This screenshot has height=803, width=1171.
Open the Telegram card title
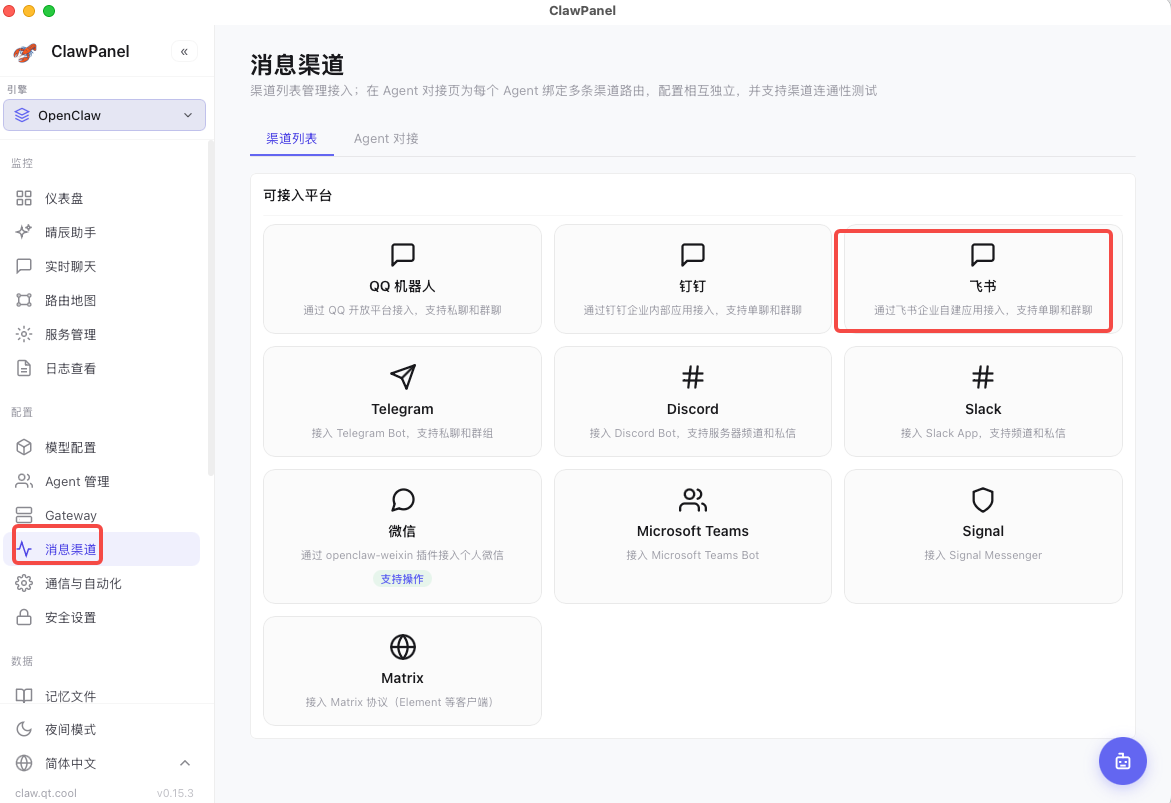coord(402,409)
